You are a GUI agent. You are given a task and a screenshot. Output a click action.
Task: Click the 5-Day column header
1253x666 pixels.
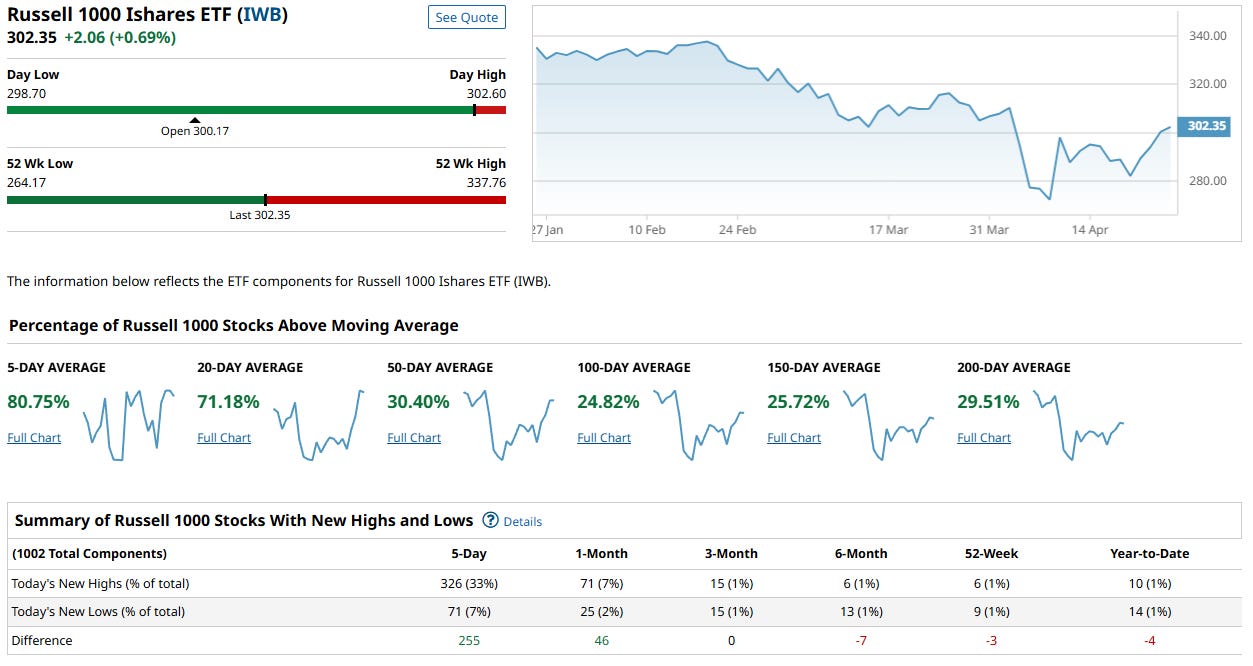click(469, 553)
